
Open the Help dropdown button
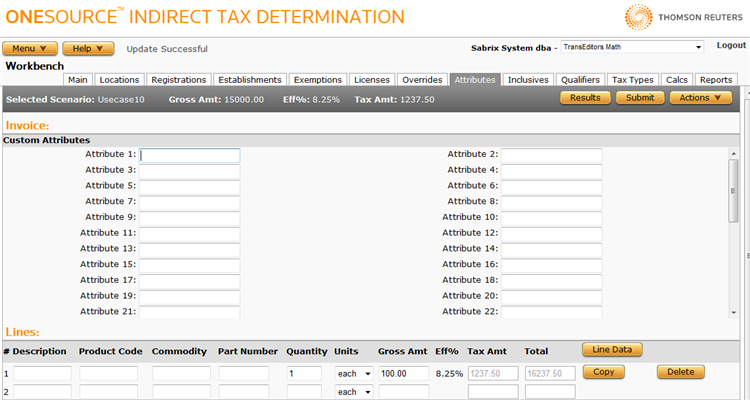88,48
